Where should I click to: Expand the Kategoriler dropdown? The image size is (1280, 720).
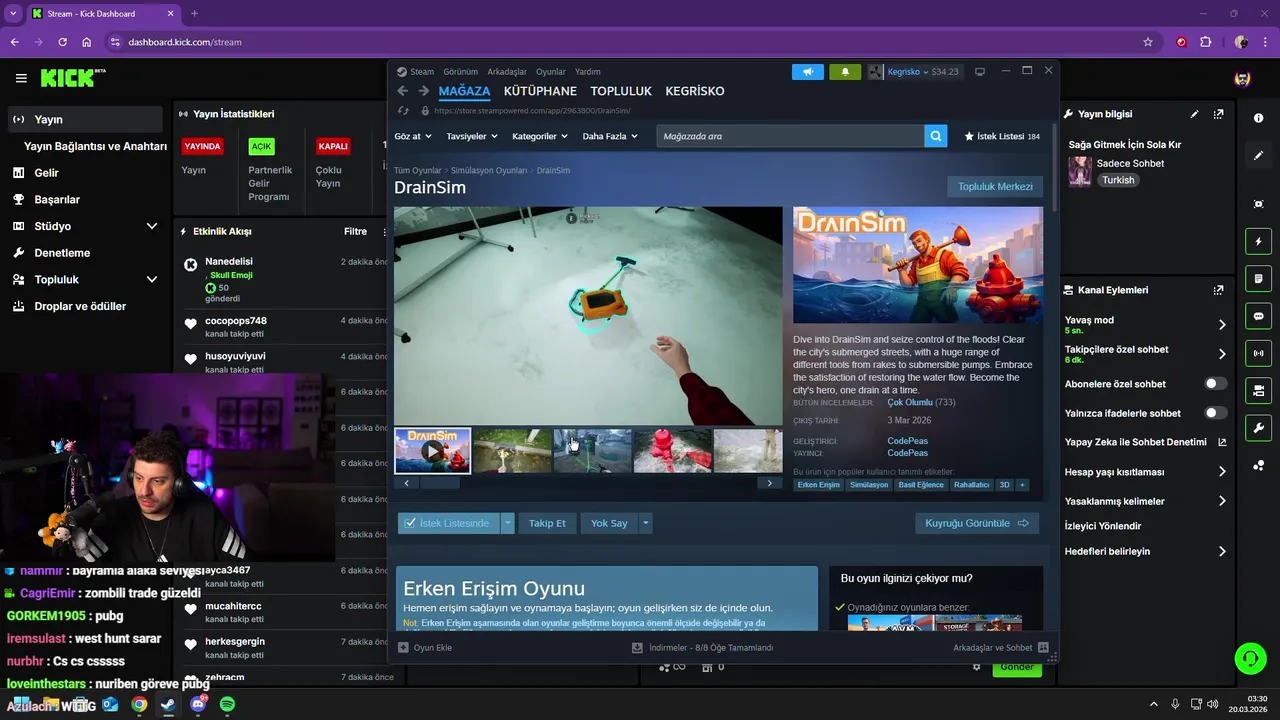tap(540, 136)
